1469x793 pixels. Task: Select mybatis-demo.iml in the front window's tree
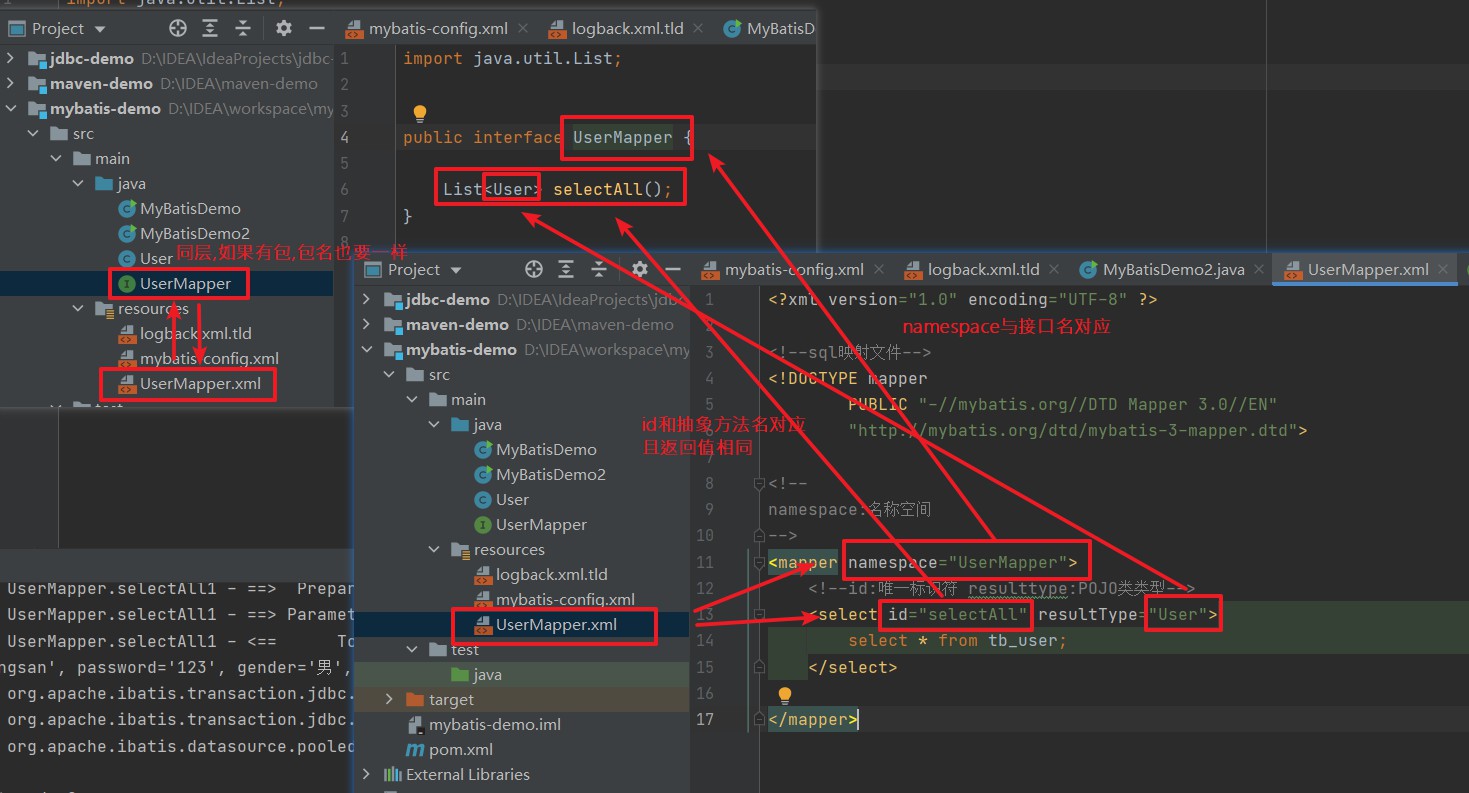click(483, 724)
